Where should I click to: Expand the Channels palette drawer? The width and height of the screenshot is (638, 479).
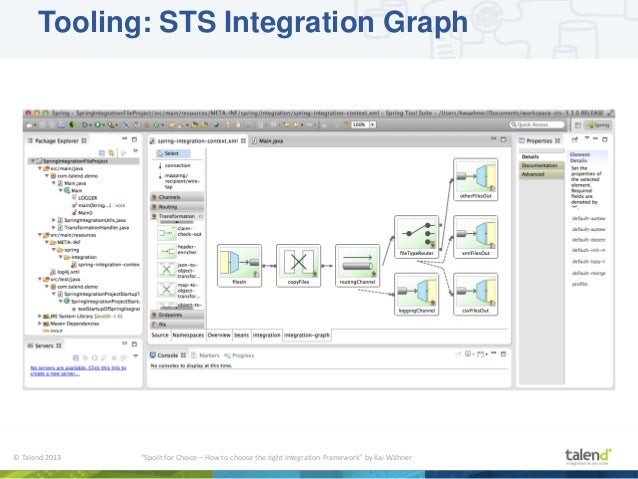(x=178, y=197)
